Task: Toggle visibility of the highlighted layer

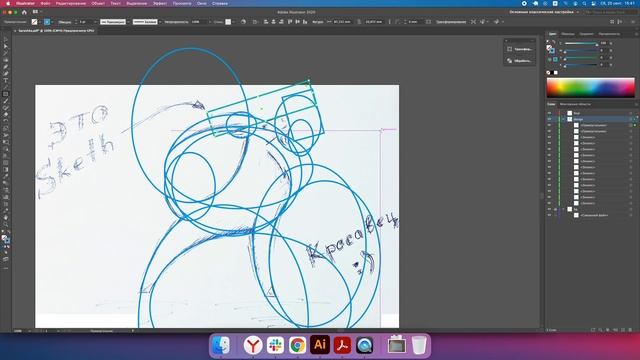Action: click(549, 119)
